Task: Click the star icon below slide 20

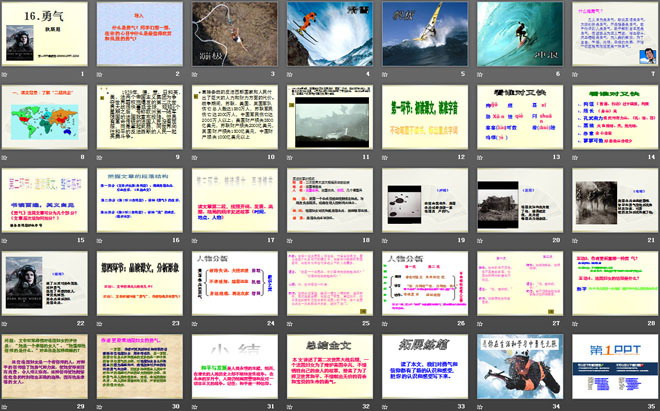Action: [x=480, y=241]
